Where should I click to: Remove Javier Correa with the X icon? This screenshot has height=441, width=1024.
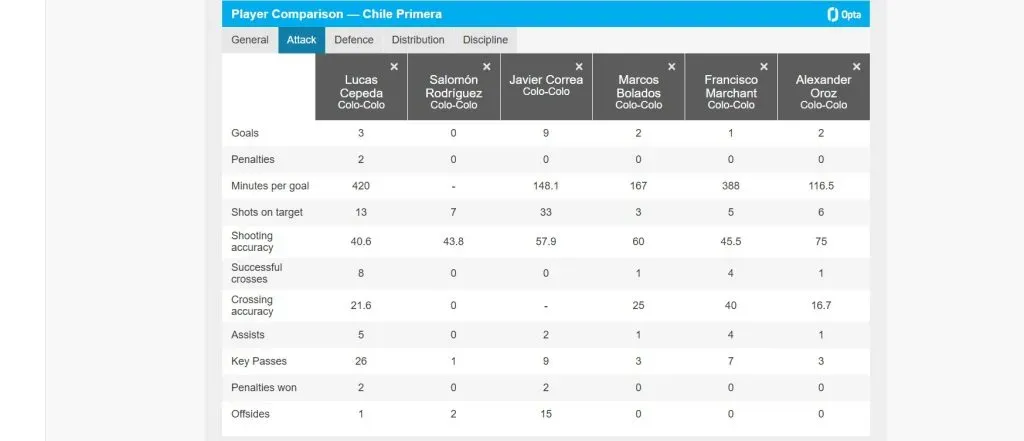pyautogui.click(x=579, y=67)
